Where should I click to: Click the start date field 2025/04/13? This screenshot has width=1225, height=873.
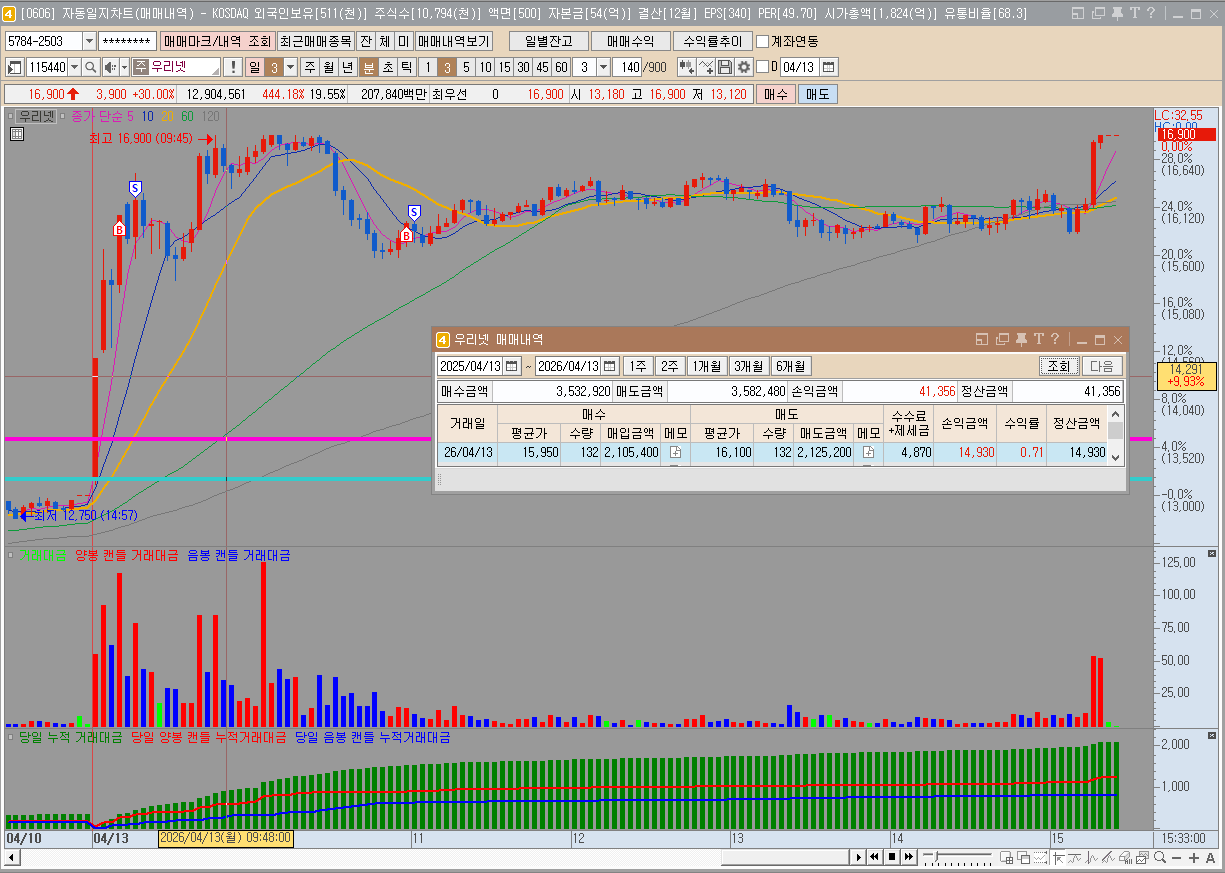pyautogui.click(x=471, y=366)
